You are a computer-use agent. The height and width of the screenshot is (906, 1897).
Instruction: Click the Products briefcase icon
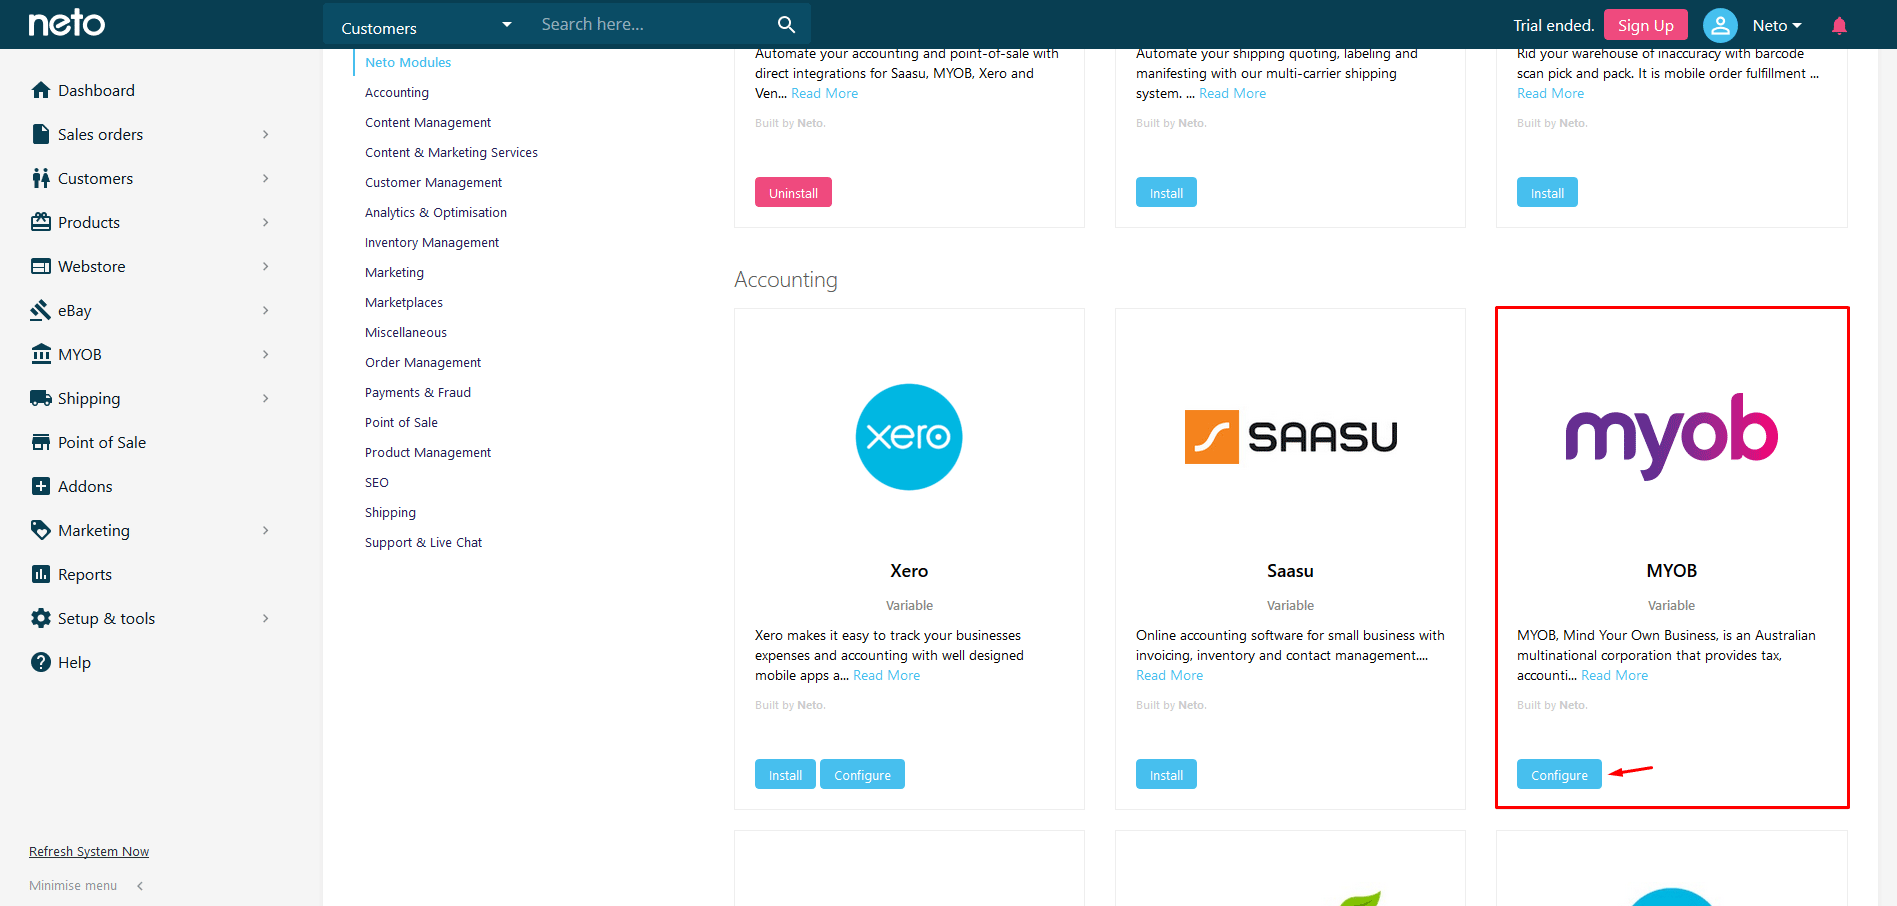[41, 222]
